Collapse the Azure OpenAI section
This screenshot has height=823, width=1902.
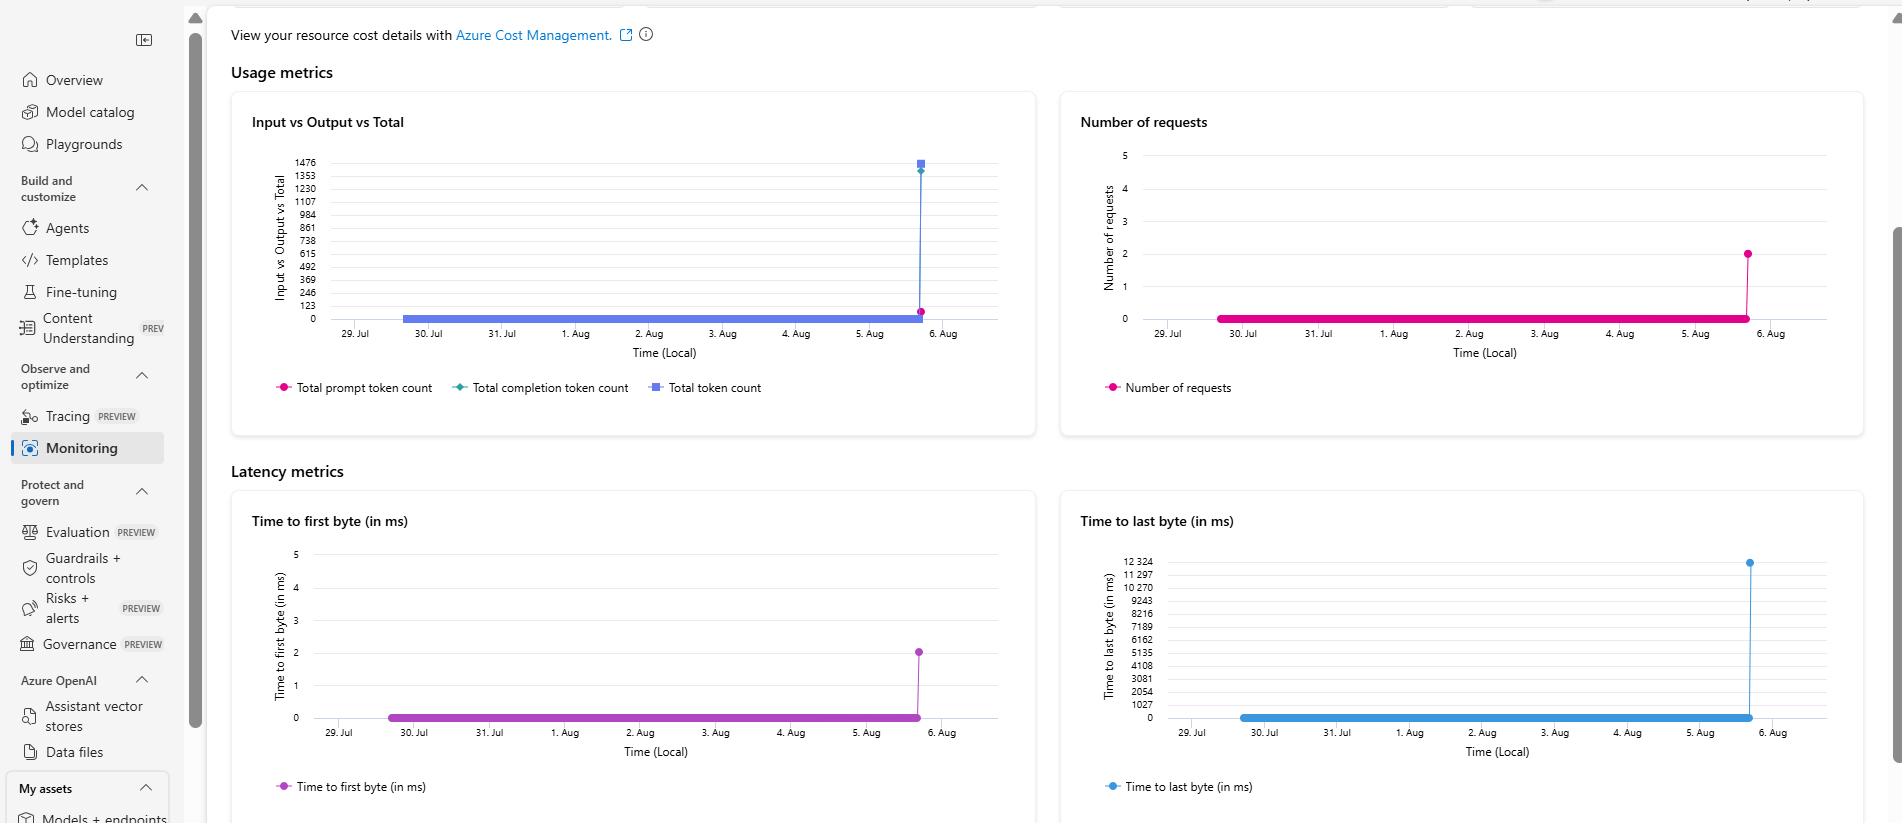pyautogui.click(x=142, y=680)
